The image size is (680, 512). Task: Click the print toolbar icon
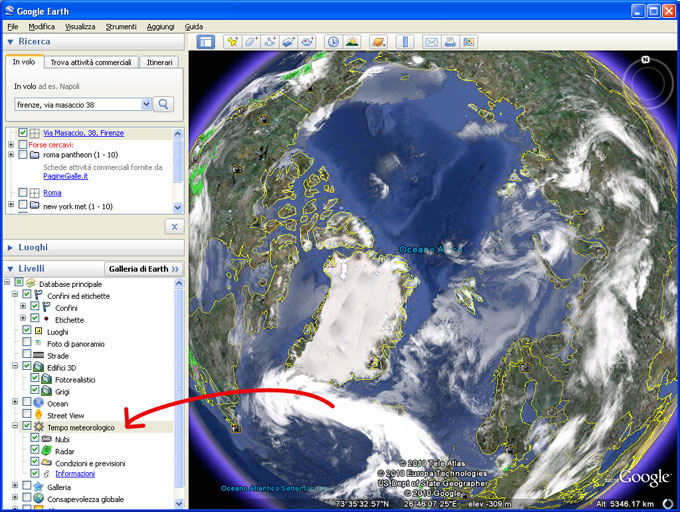click(450, 42)
